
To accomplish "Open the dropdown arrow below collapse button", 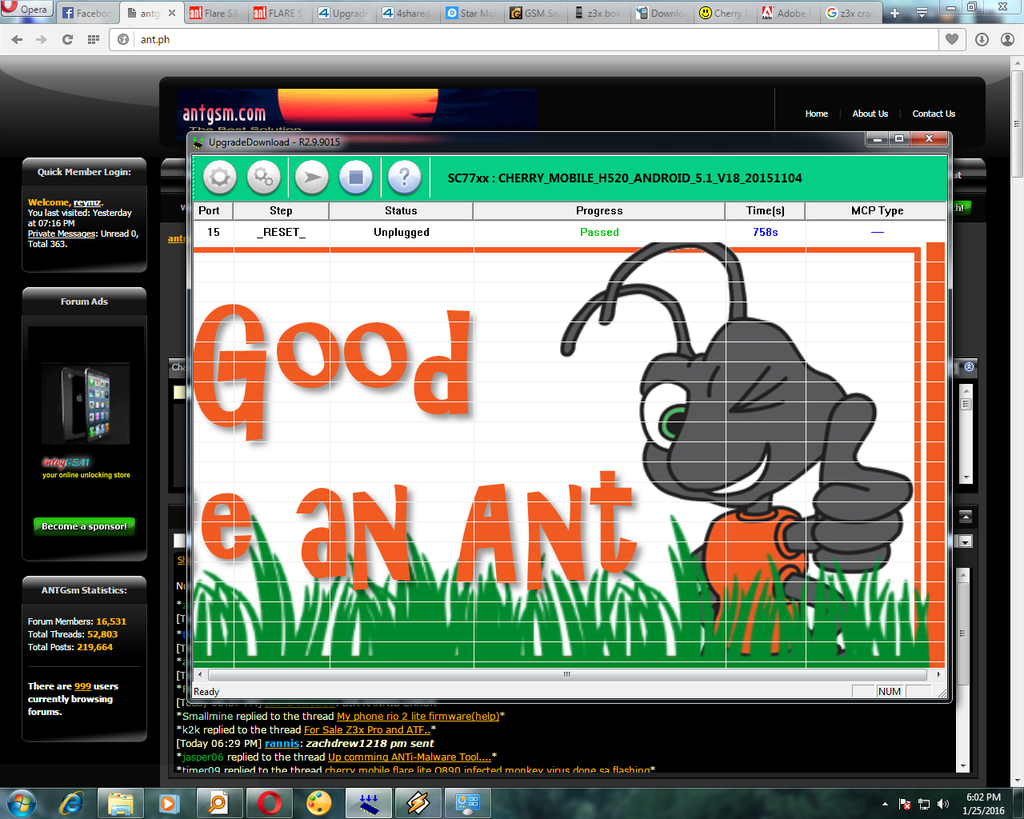I will pos(965,541).
